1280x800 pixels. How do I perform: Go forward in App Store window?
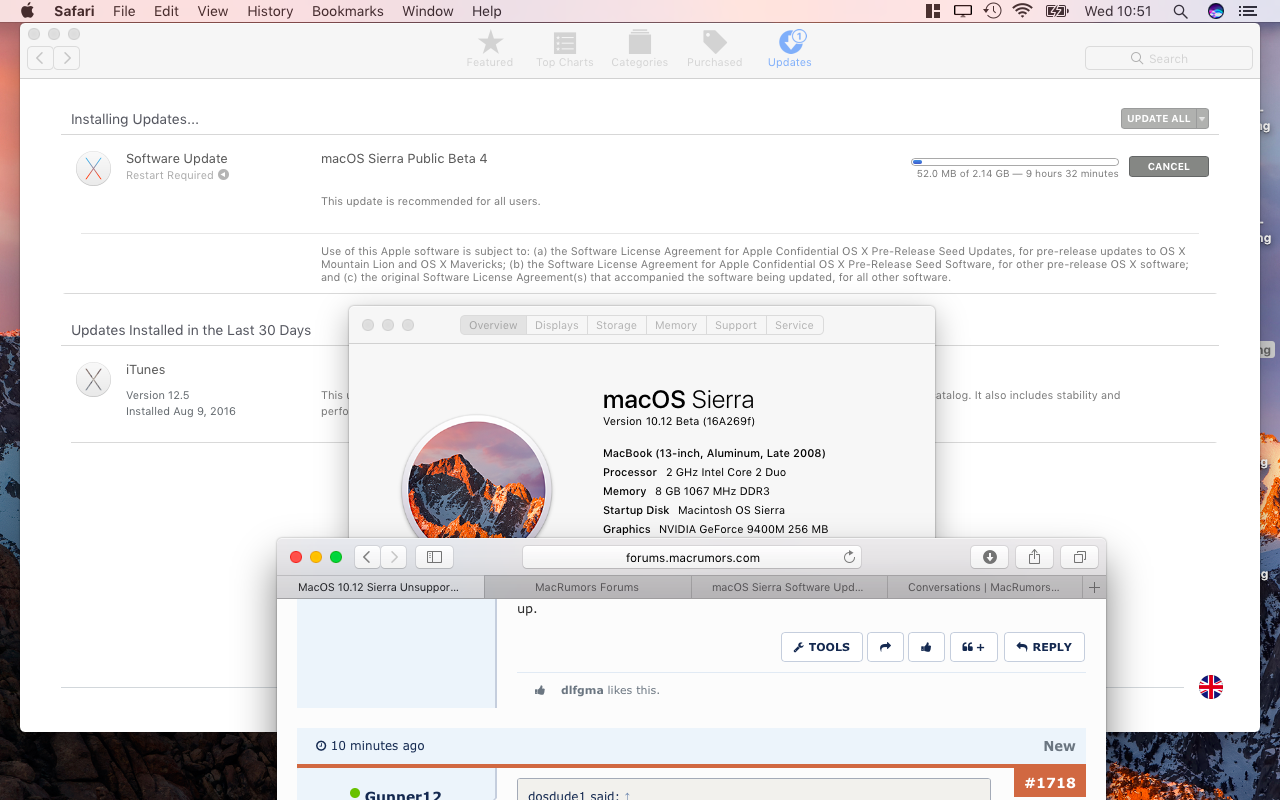(x=67, y=58)
